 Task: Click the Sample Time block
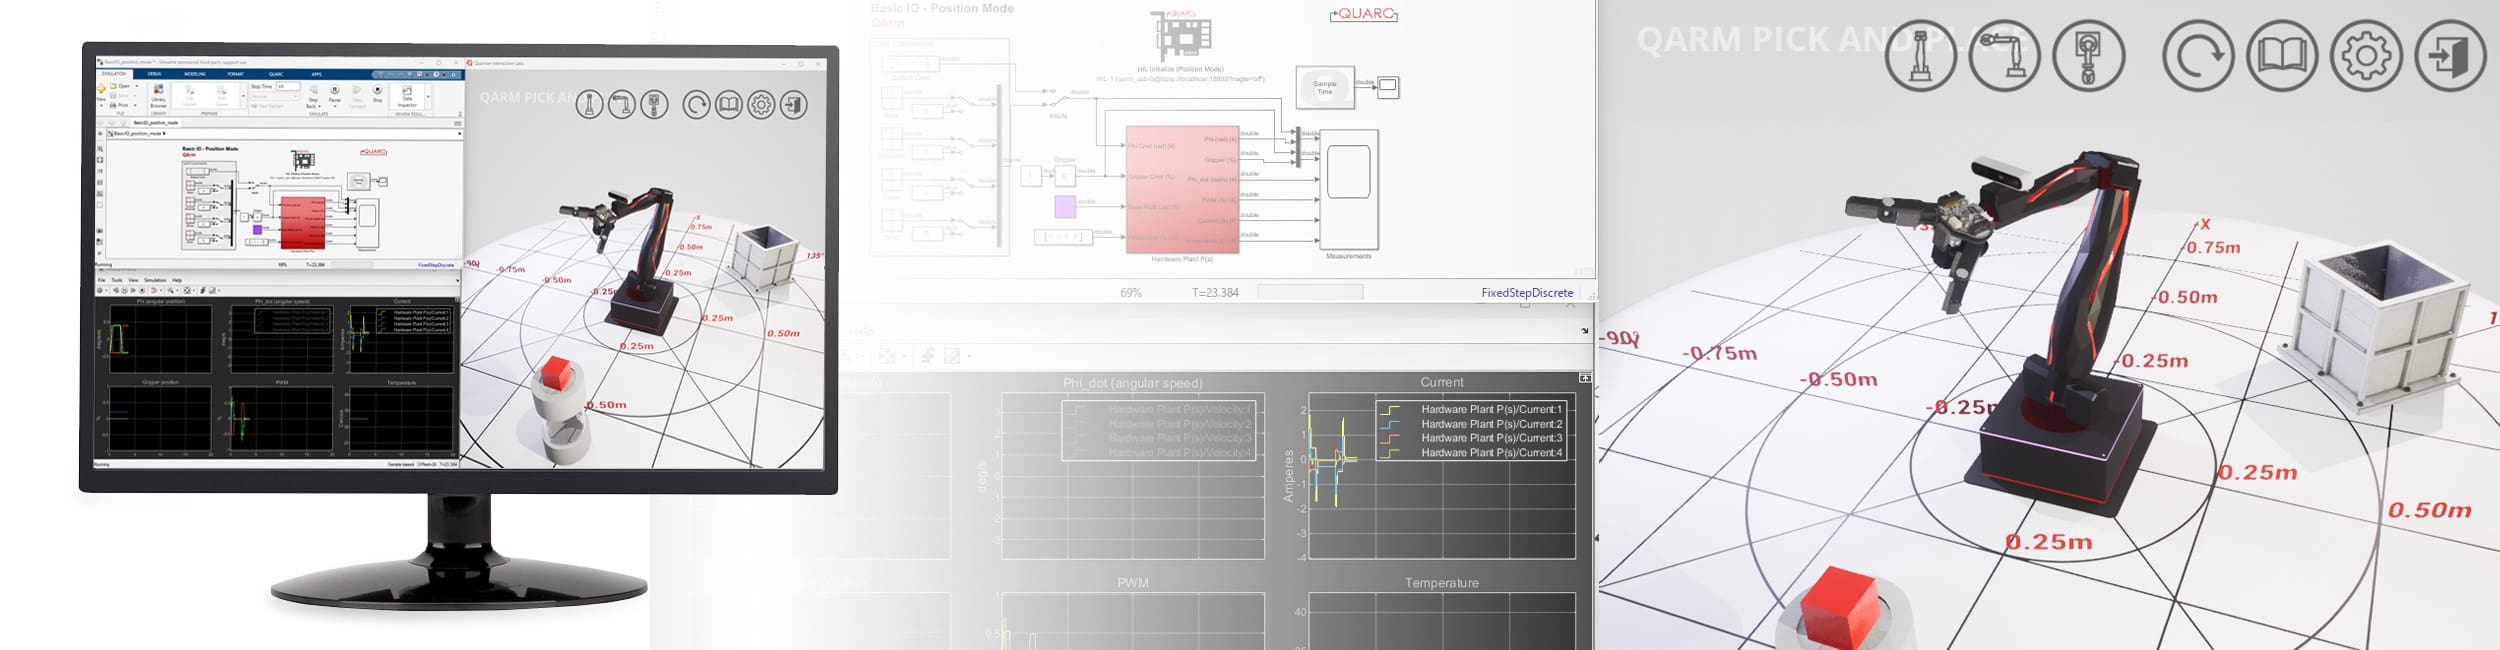(1324, 88)
